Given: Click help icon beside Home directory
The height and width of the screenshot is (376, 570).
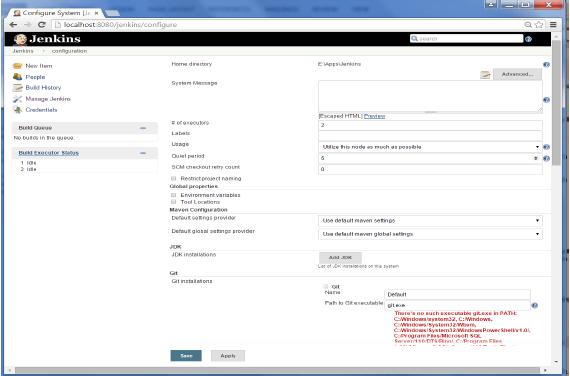Looking at the screenshot, I should pos(546,65).
